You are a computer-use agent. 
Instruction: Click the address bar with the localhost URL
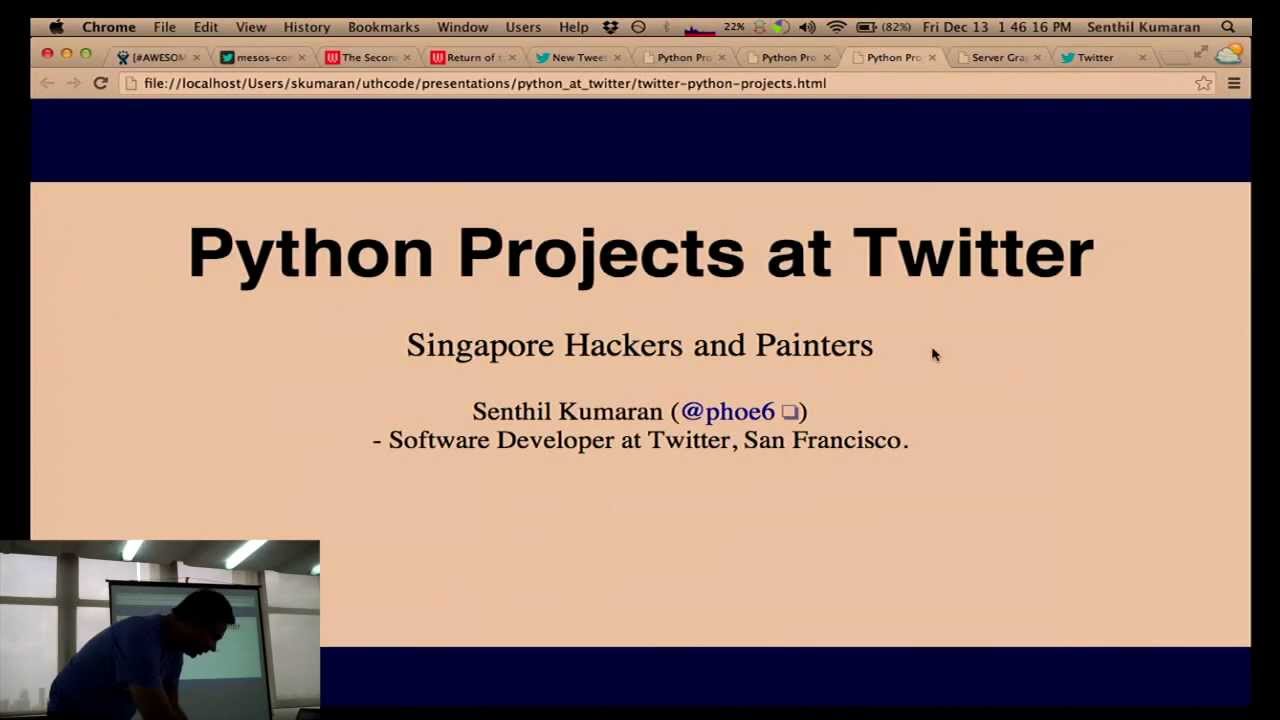[x=667, y=83]
